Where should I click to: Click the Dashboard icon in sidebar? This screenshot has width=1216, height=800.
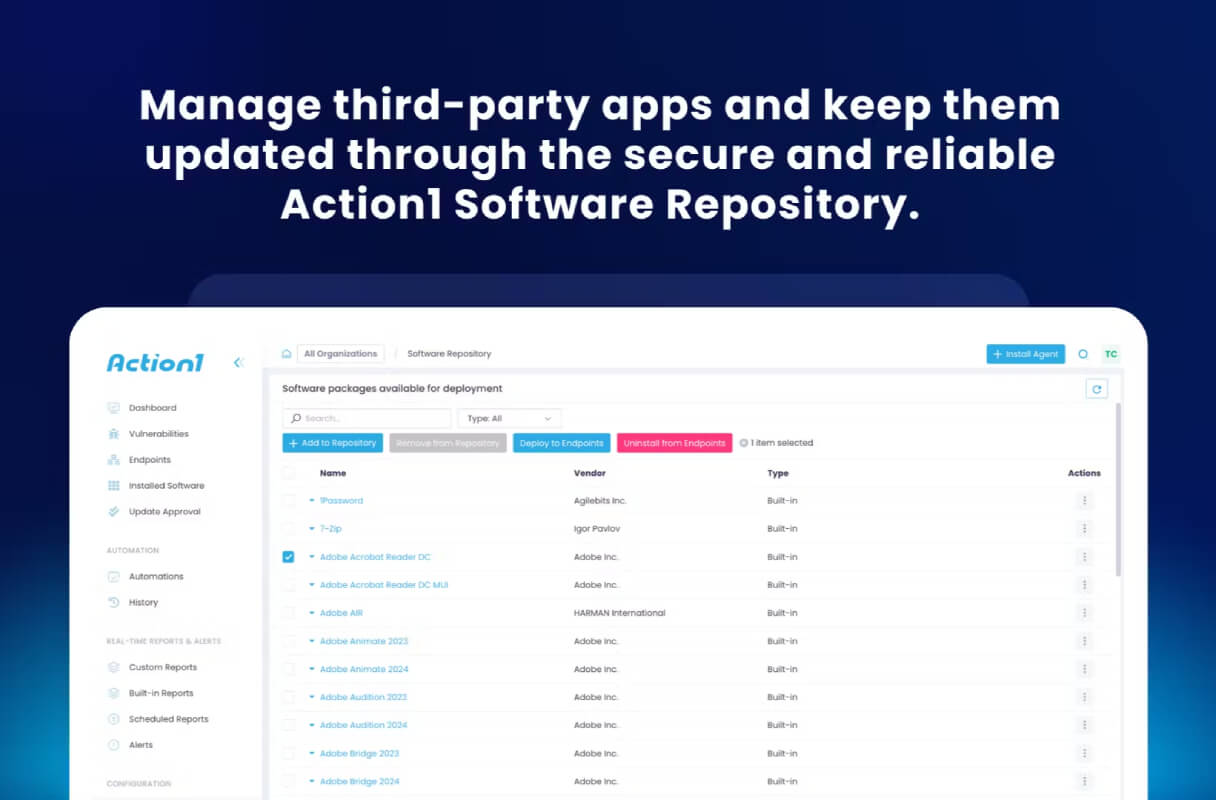[114, 408]
